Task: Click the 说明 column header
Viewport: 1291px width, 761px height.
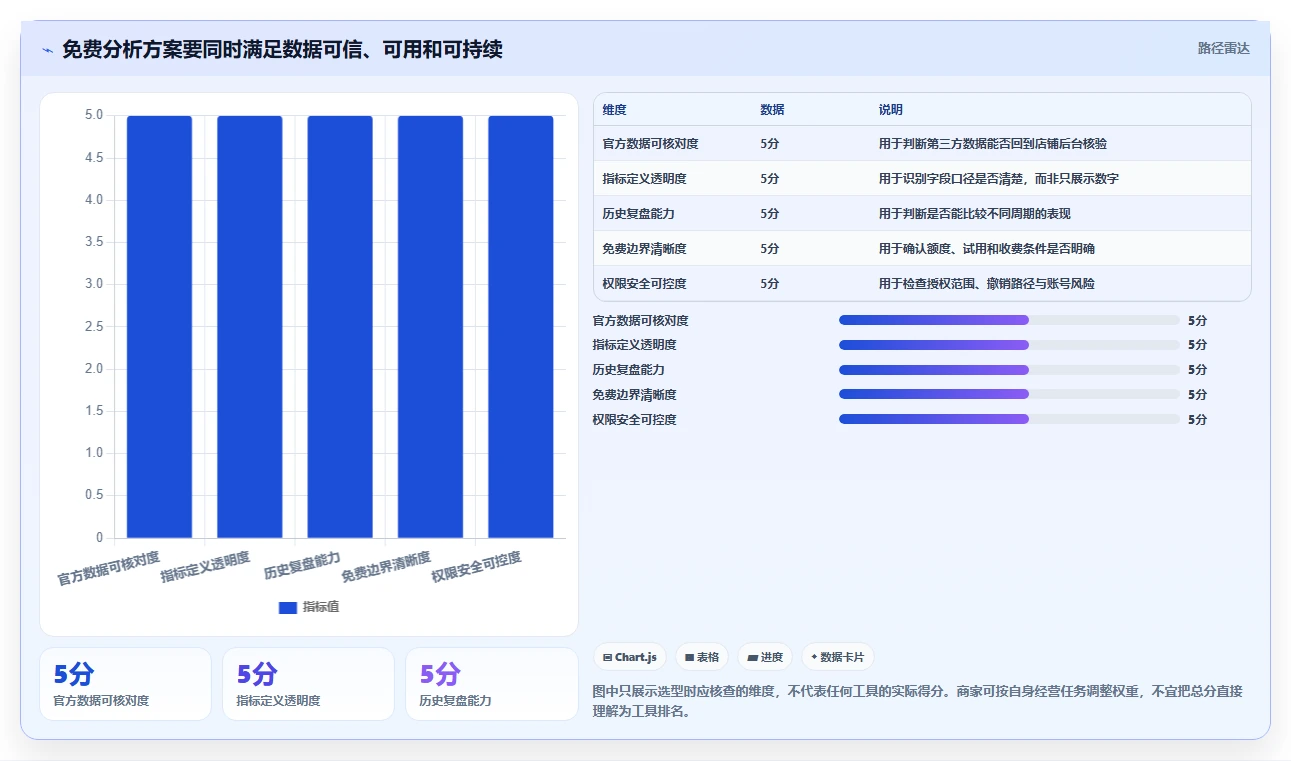Action: pos(890,110)
